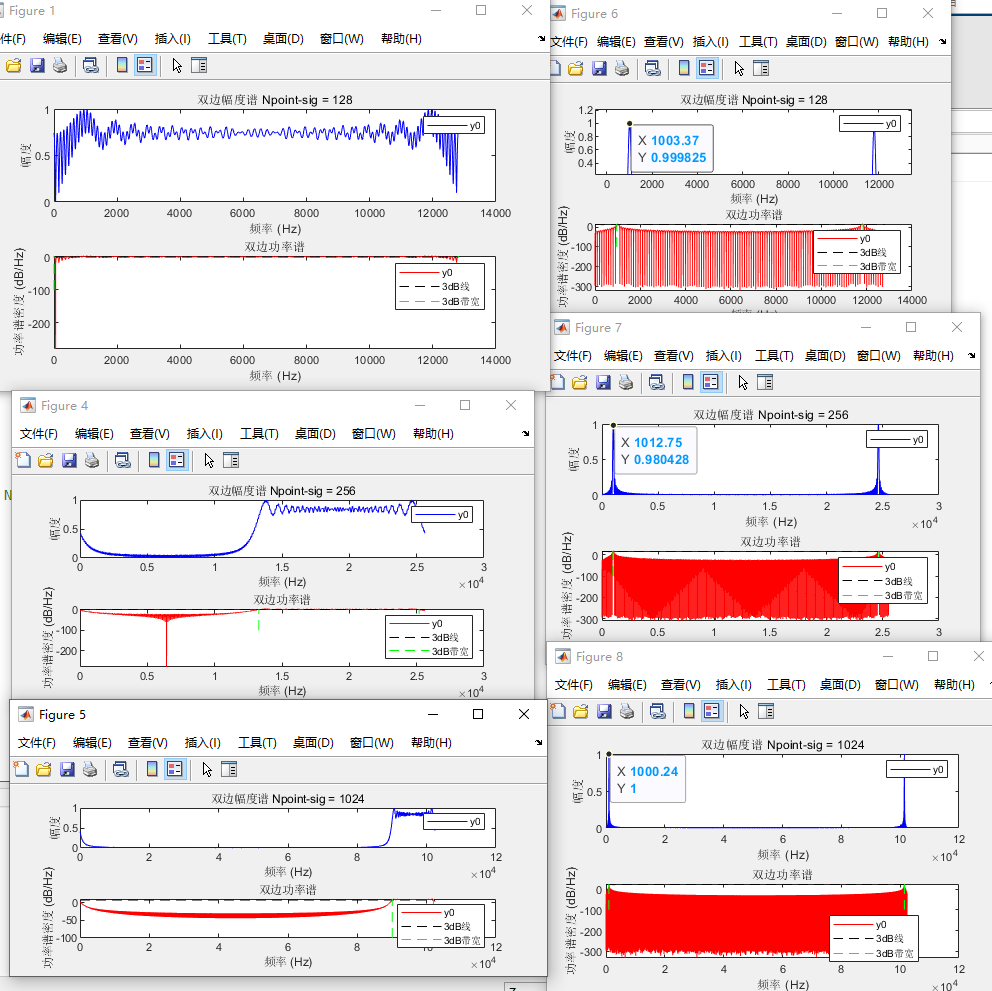Click the 3dB带宽 legend entry in Figure 8

(873, 954)
